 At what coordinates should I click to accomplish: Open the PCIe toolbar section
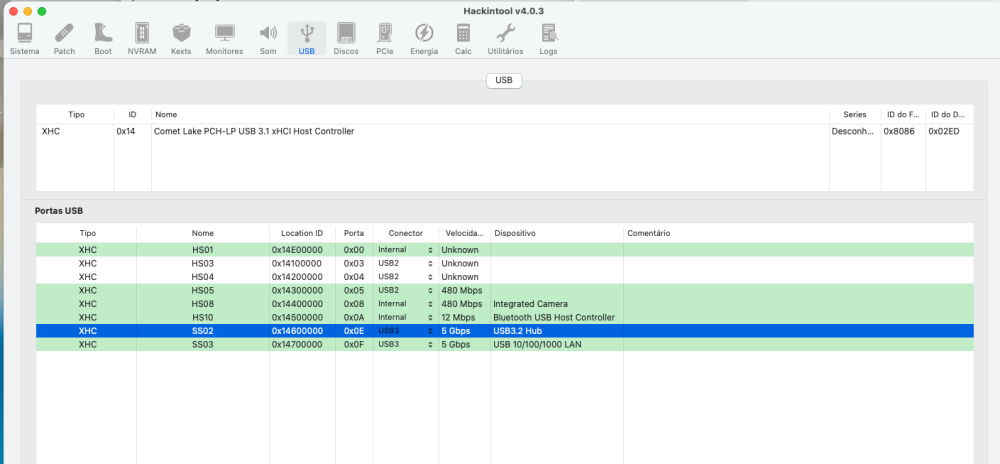point(385,38)
